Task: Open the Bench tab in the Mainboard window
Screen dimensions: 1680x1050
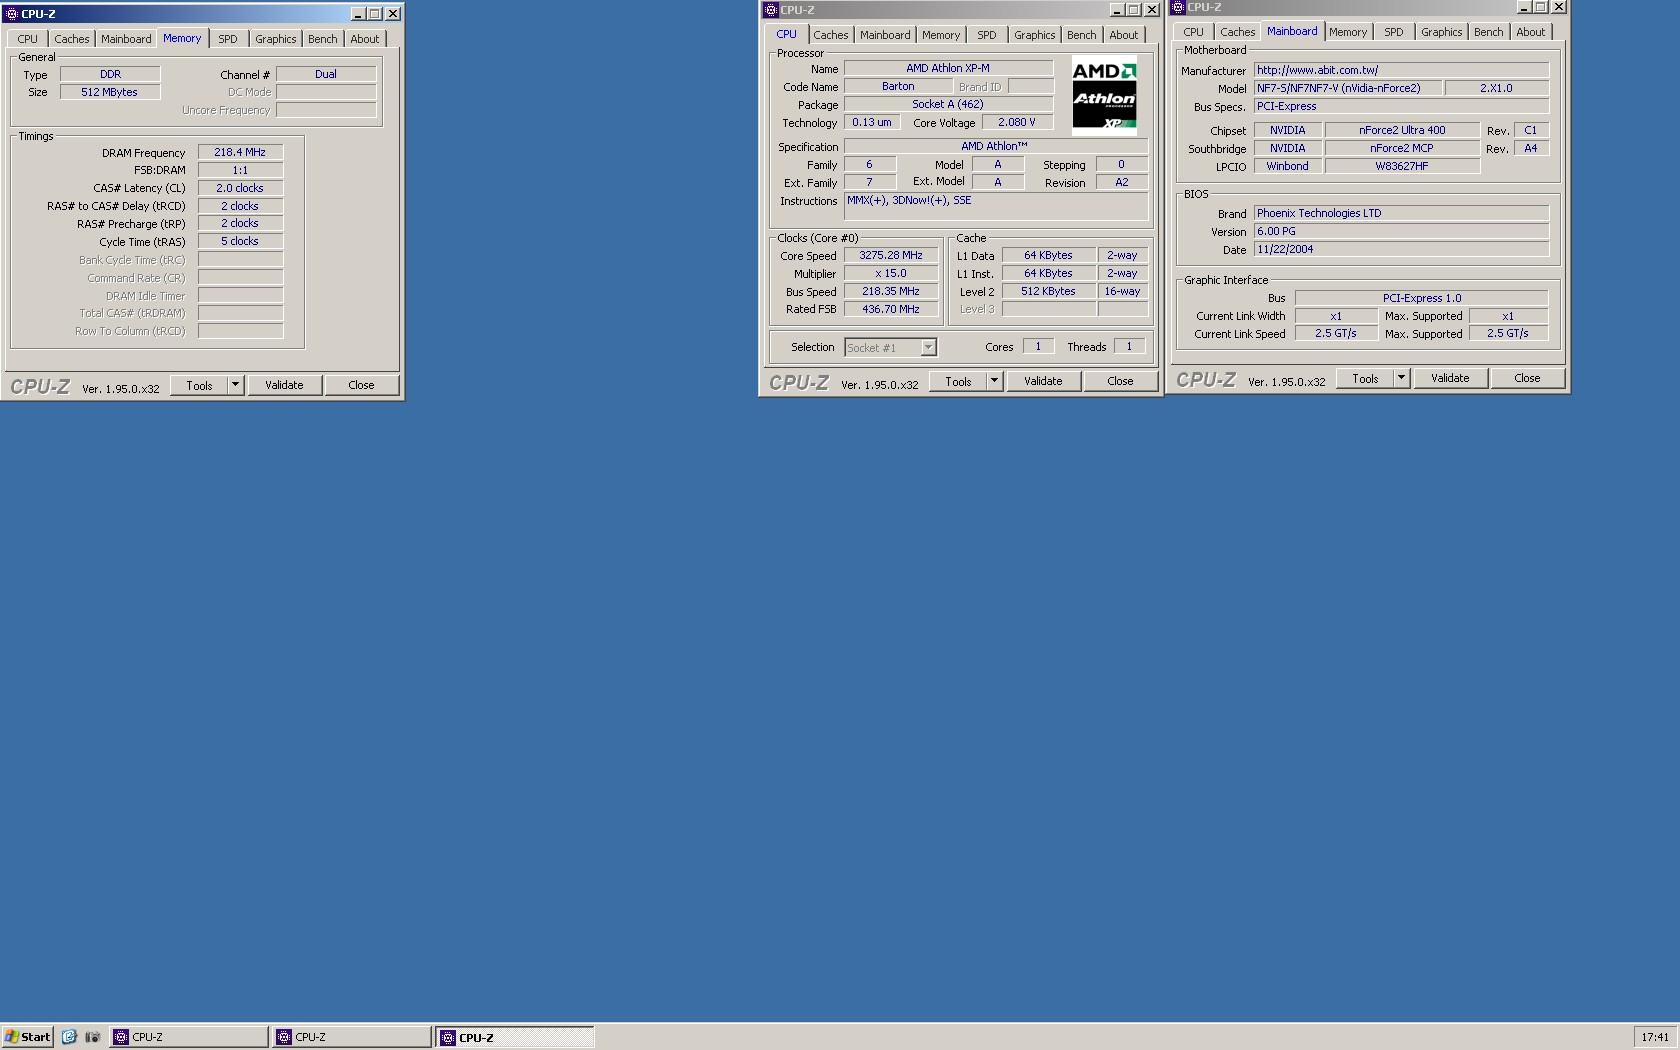Action: (1488, 32)
